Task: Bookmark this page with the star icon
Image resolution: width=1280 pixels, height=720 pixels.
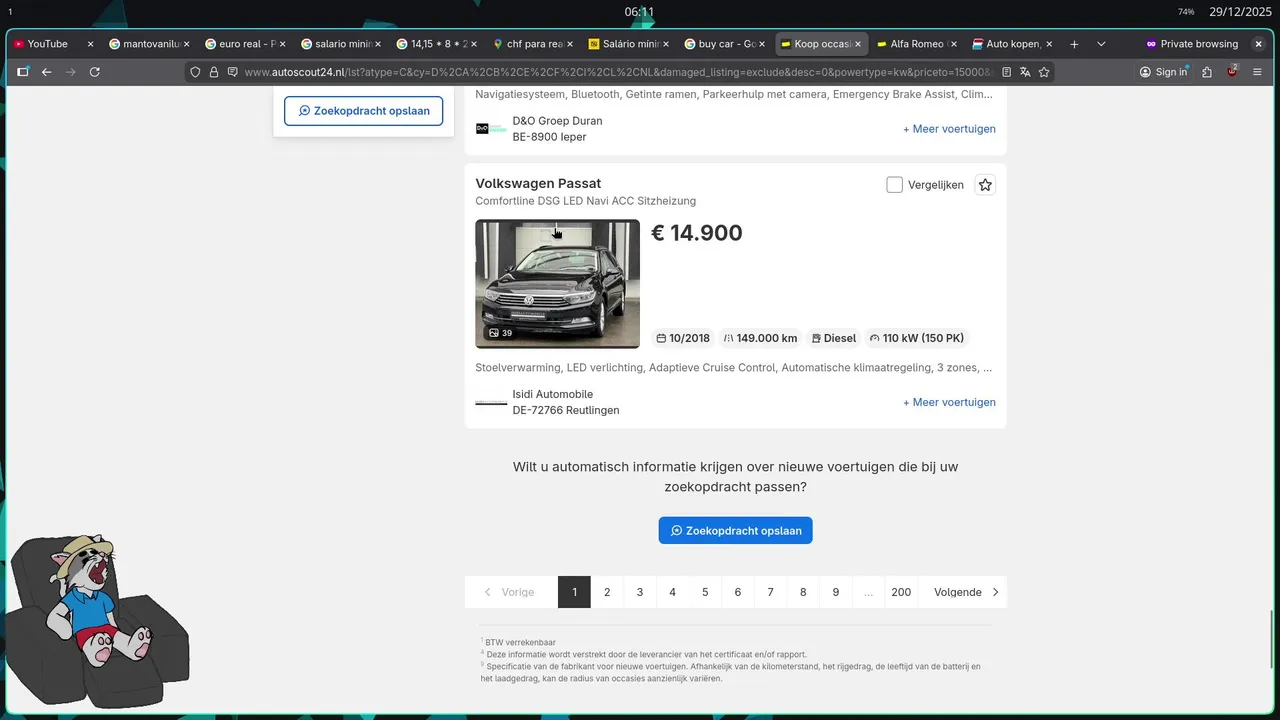Action: click(x=1044, y=72)
